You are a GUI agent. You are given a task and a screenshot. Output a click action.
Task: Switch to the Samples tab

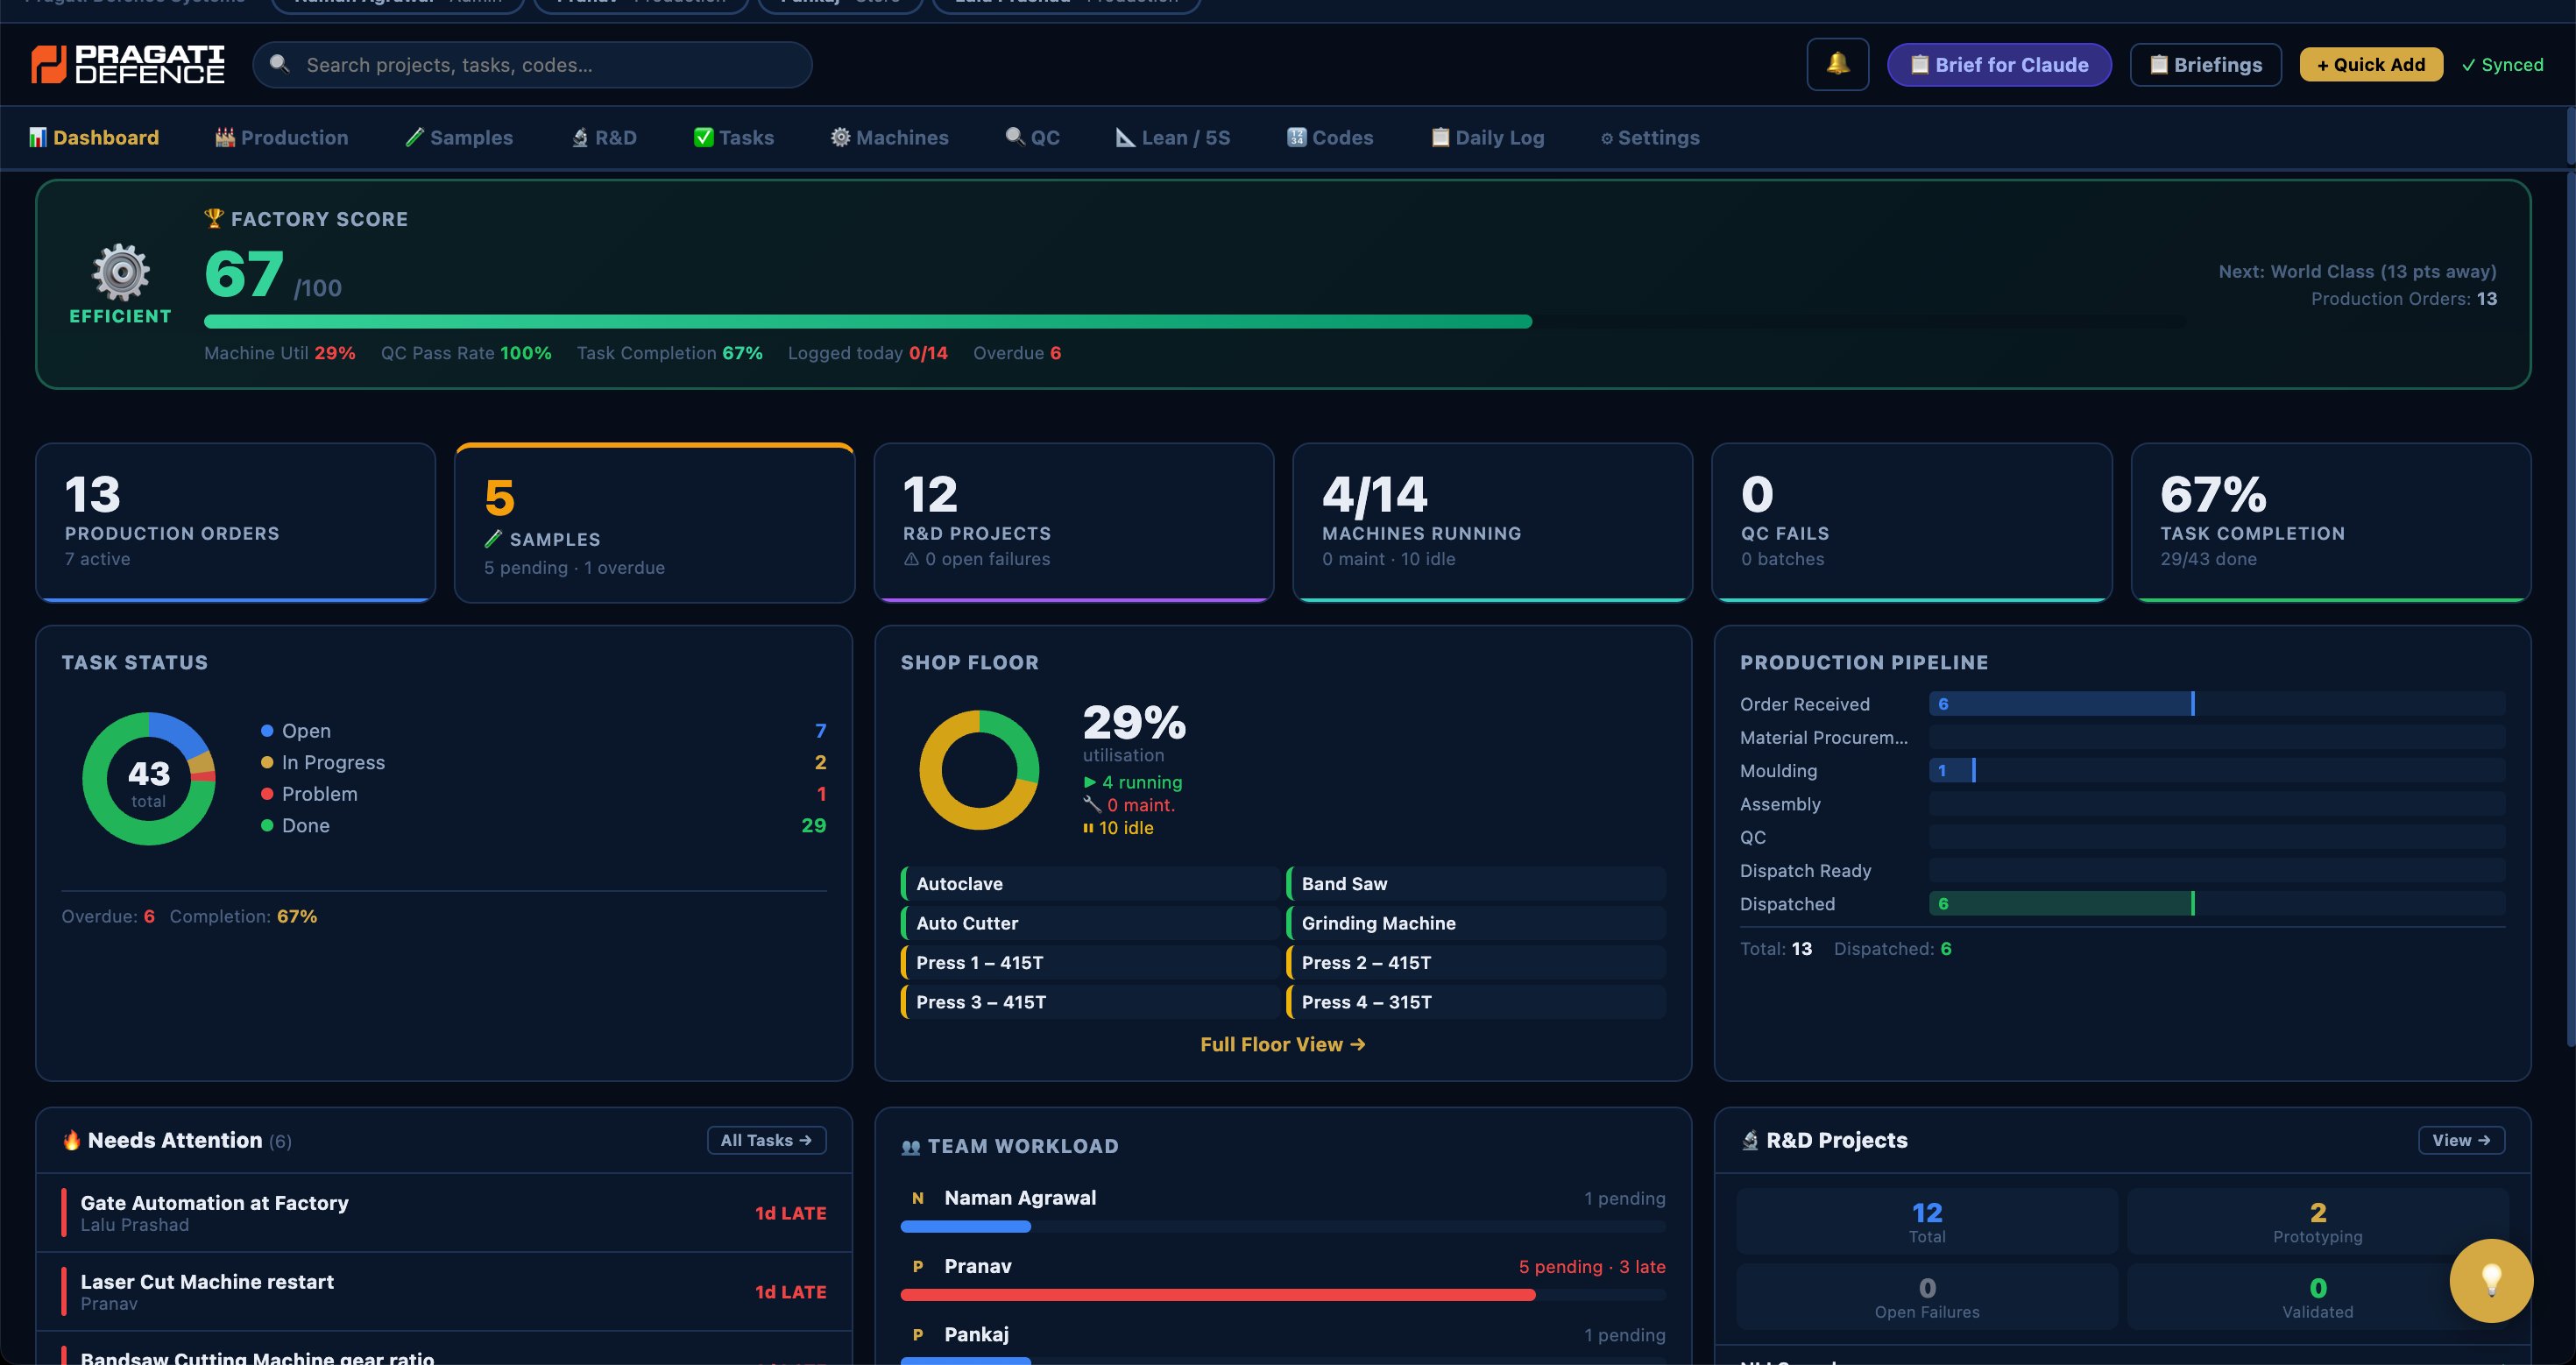pyautogui.click(x=459, y=137)
